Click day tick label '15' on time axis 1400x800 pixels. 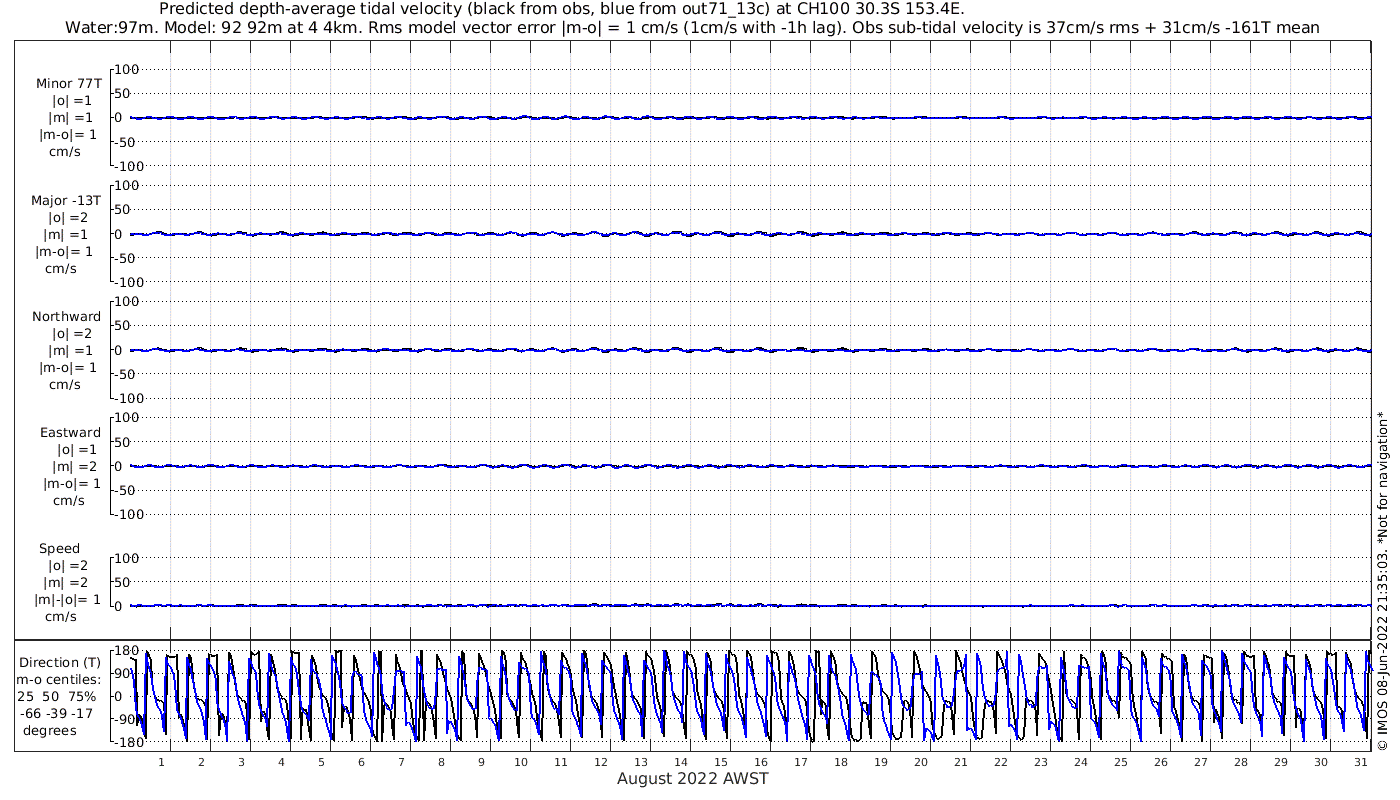721,762
